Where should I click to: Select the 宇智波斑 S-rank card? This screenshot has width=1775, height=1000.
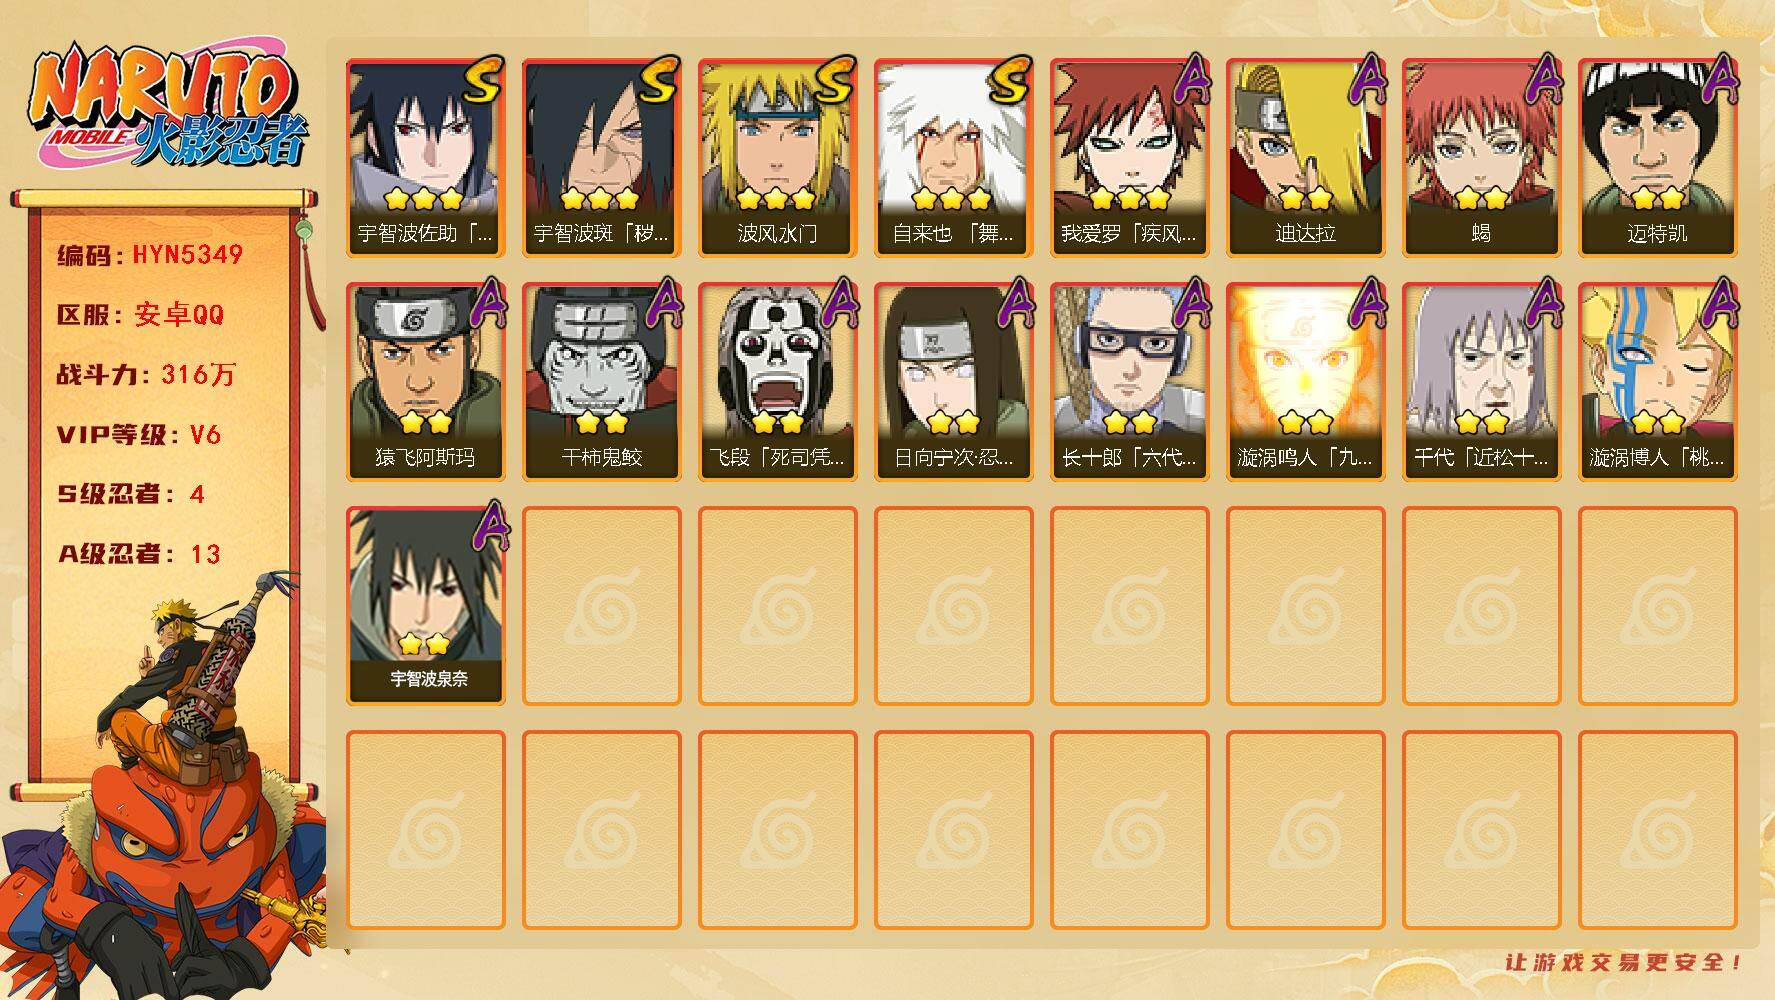(601, 158)
